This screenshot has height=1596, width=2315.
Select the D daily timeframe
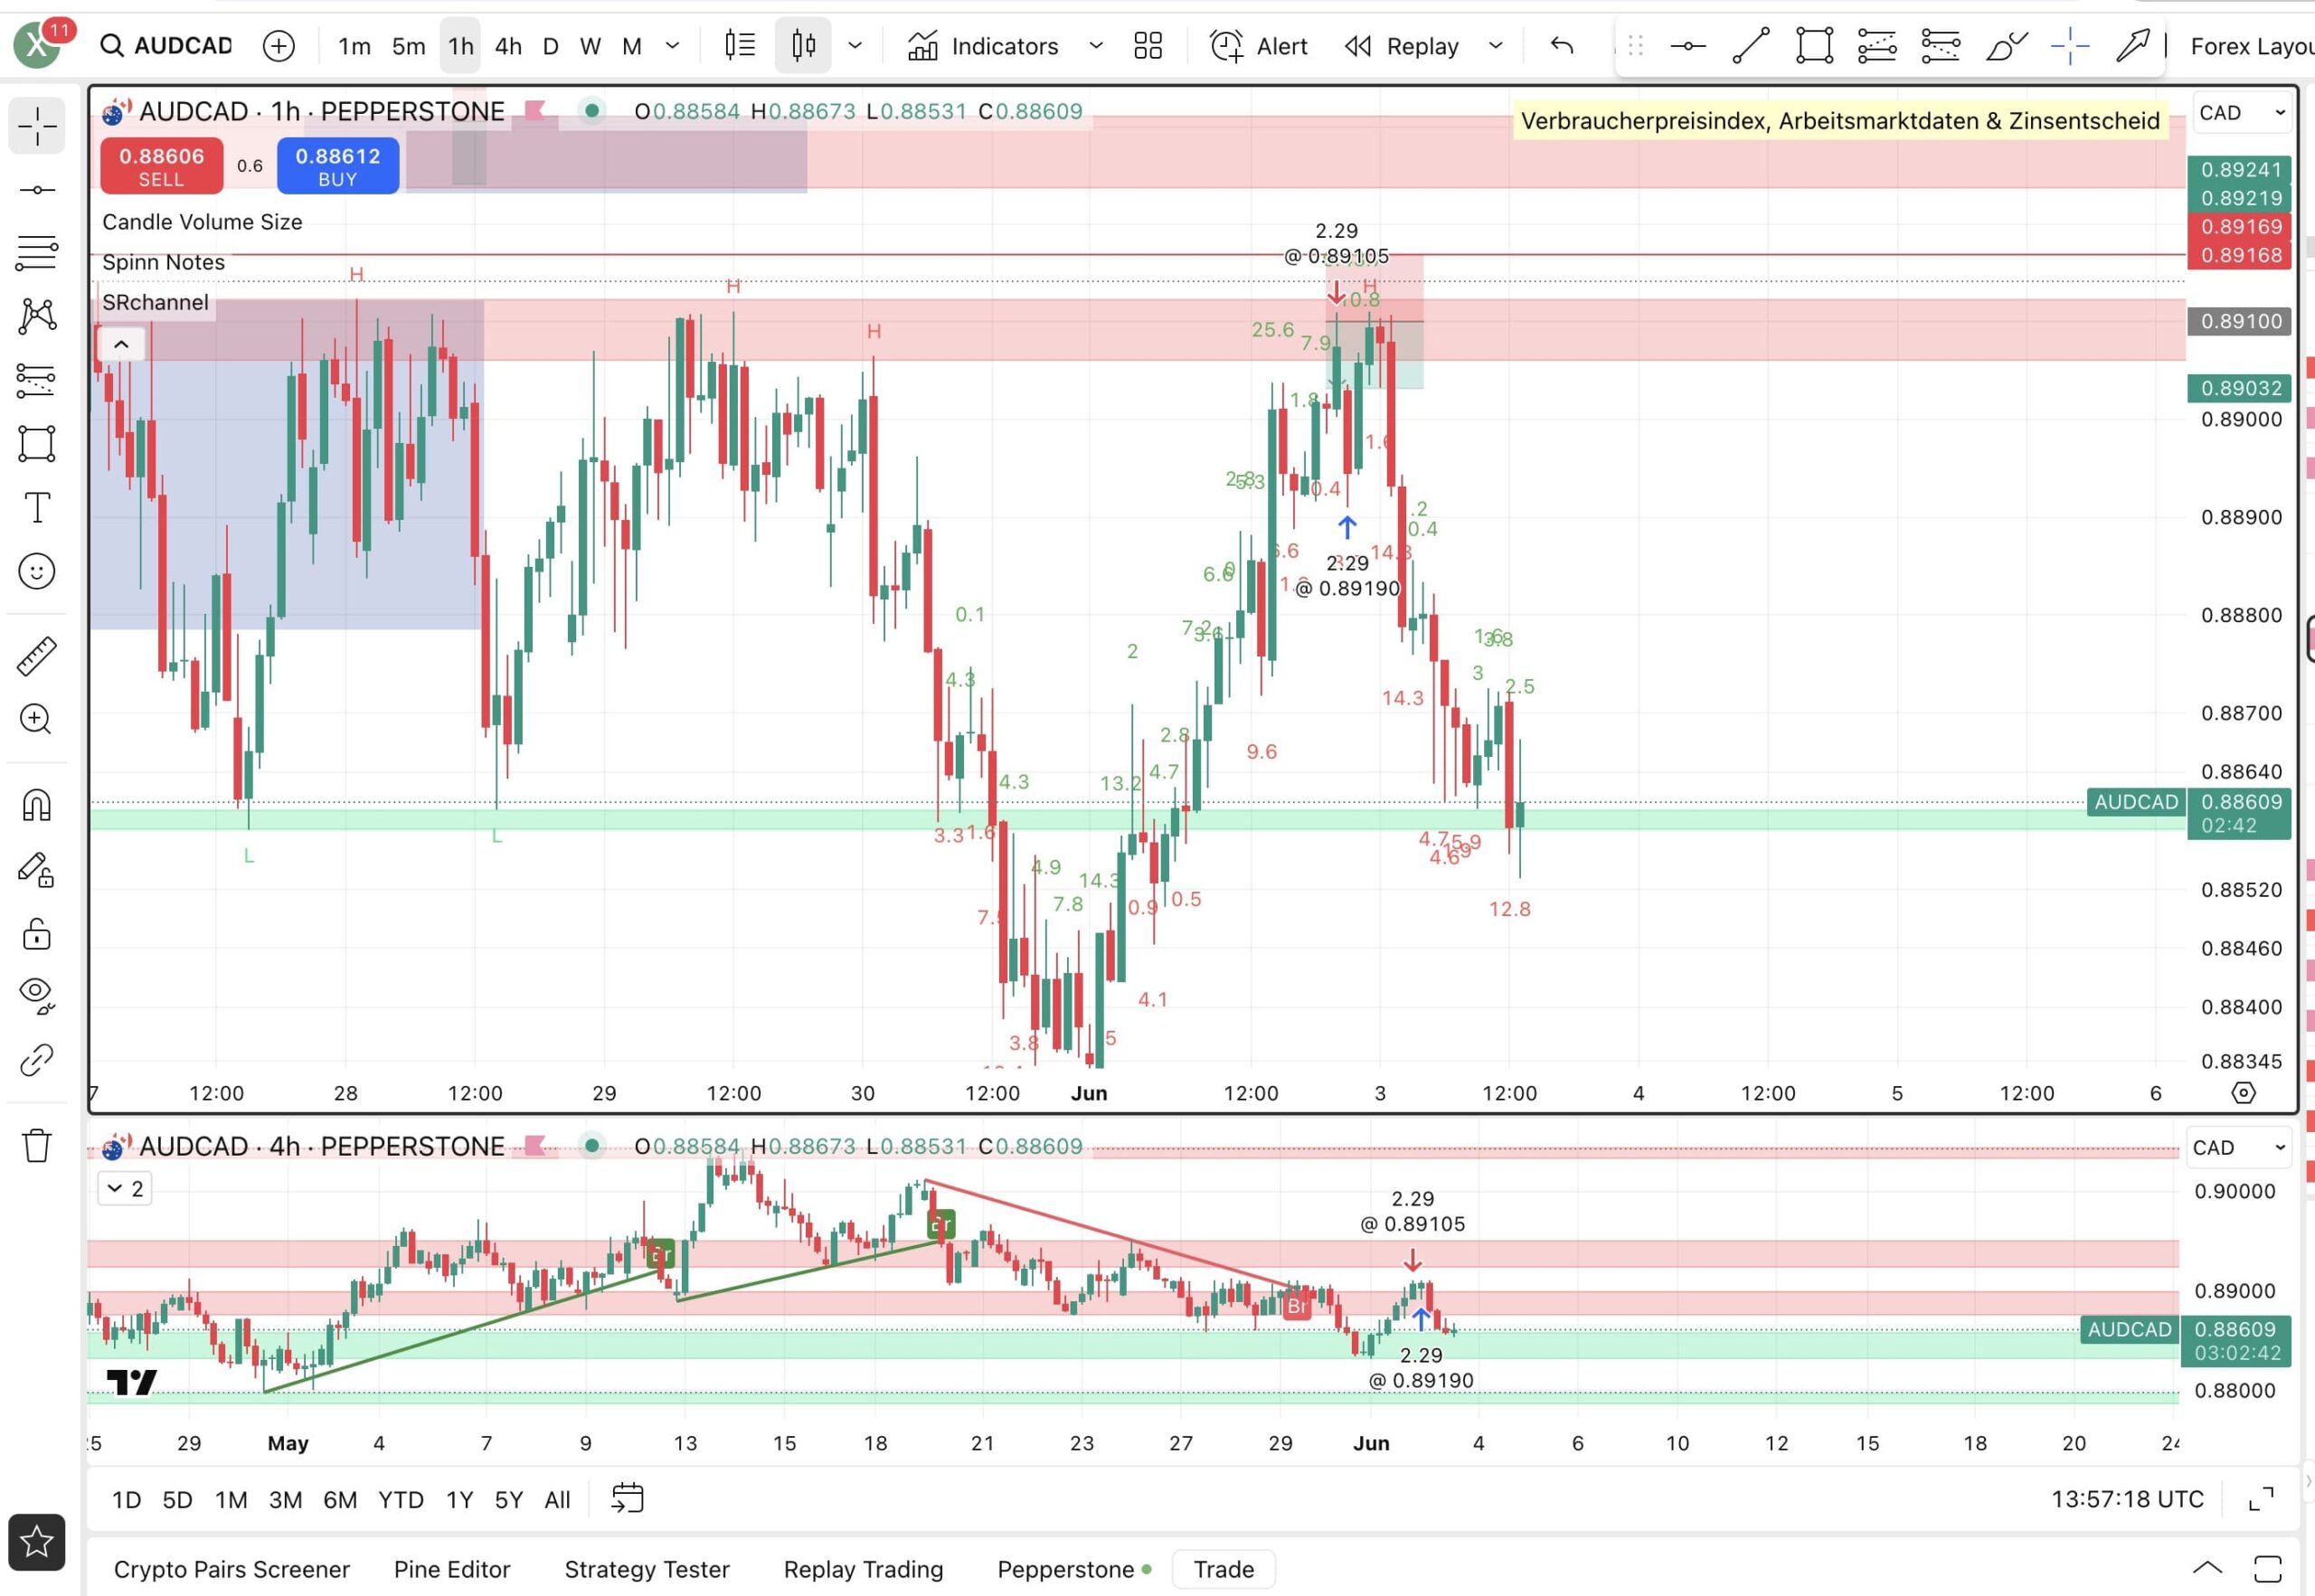click(x=550, y=46)
